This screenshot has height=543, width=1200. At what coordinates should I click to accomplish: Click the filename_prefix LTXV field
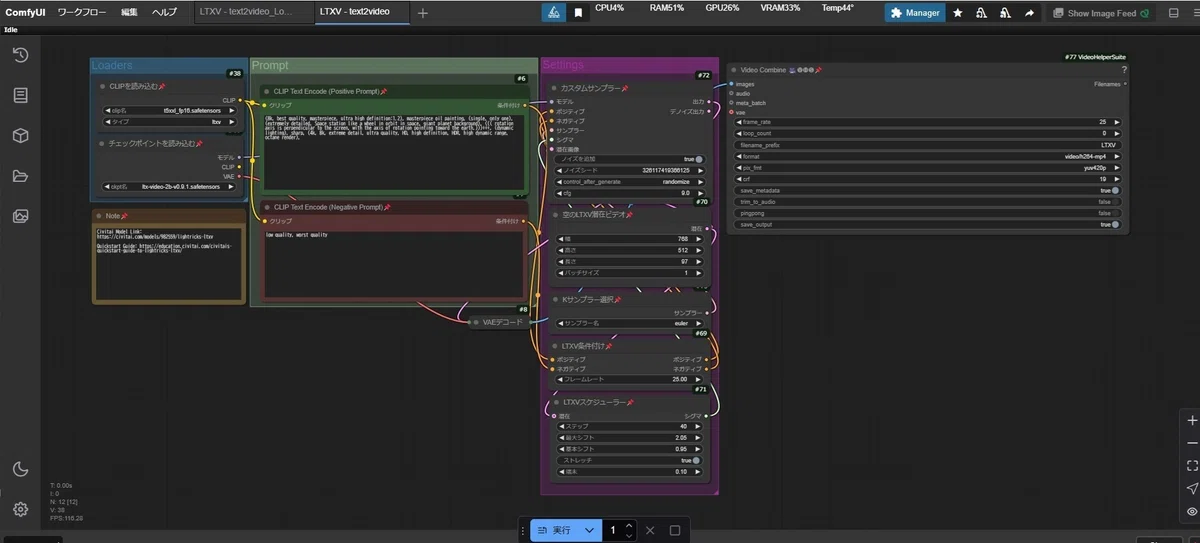click(926, 144)
